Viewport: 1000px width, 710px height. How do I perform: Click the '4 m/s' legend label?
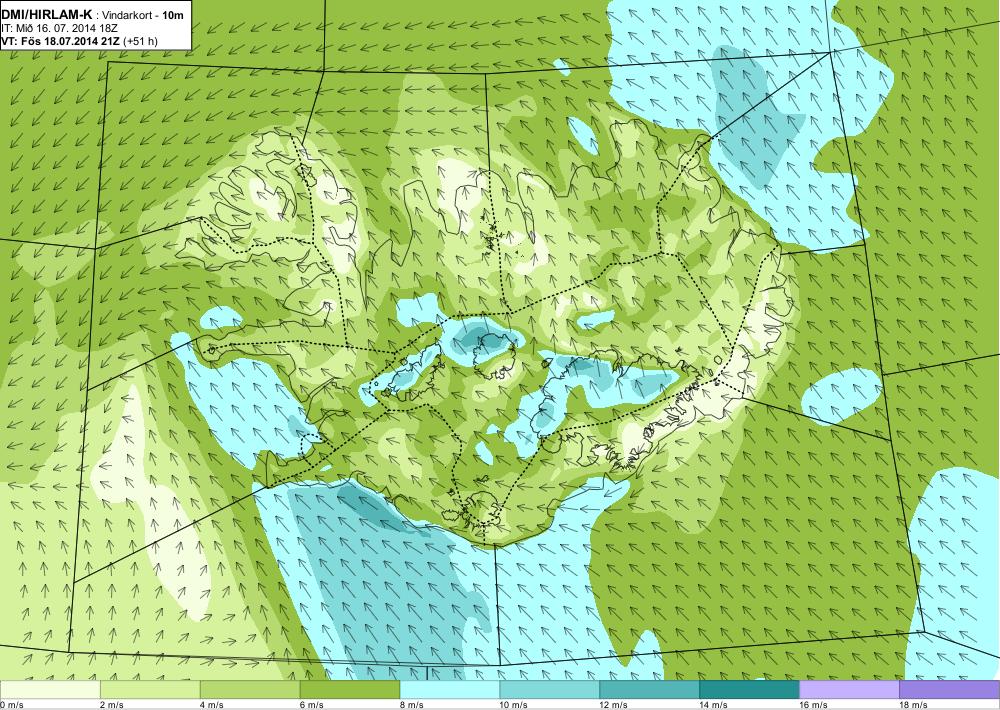212,705
